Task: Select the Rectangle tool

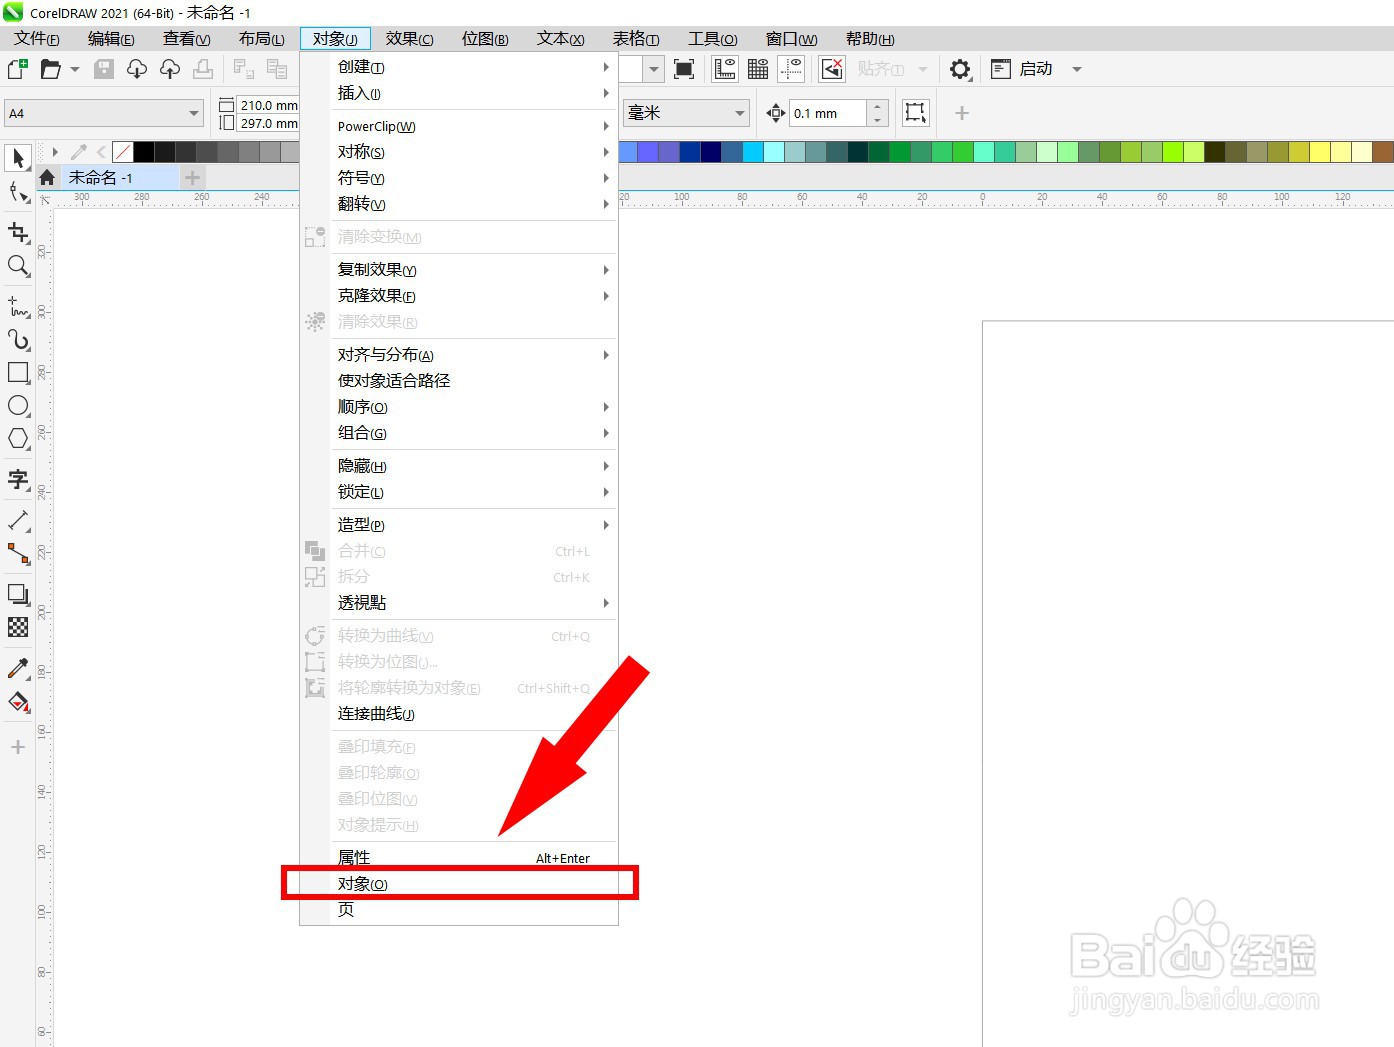Action: point(18,373)
